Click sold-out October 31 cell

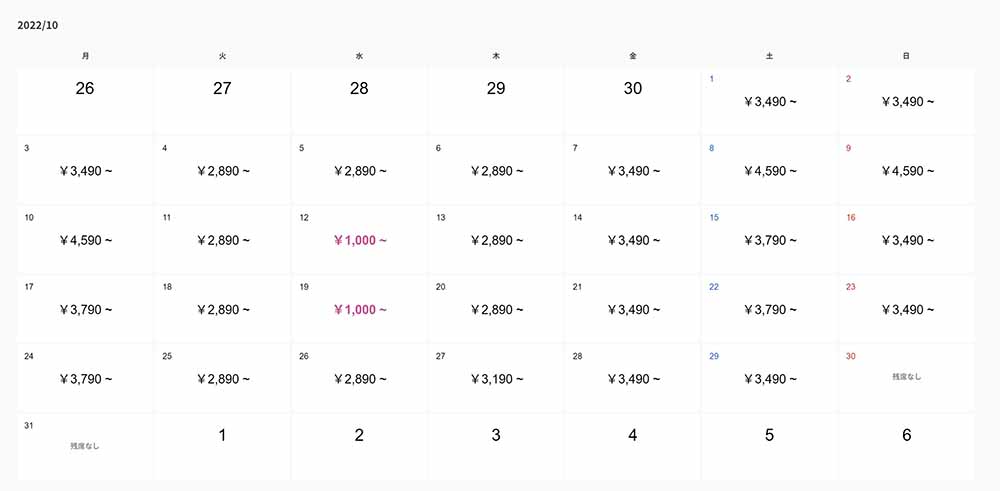pyautogui.click(x=85, y=446)
